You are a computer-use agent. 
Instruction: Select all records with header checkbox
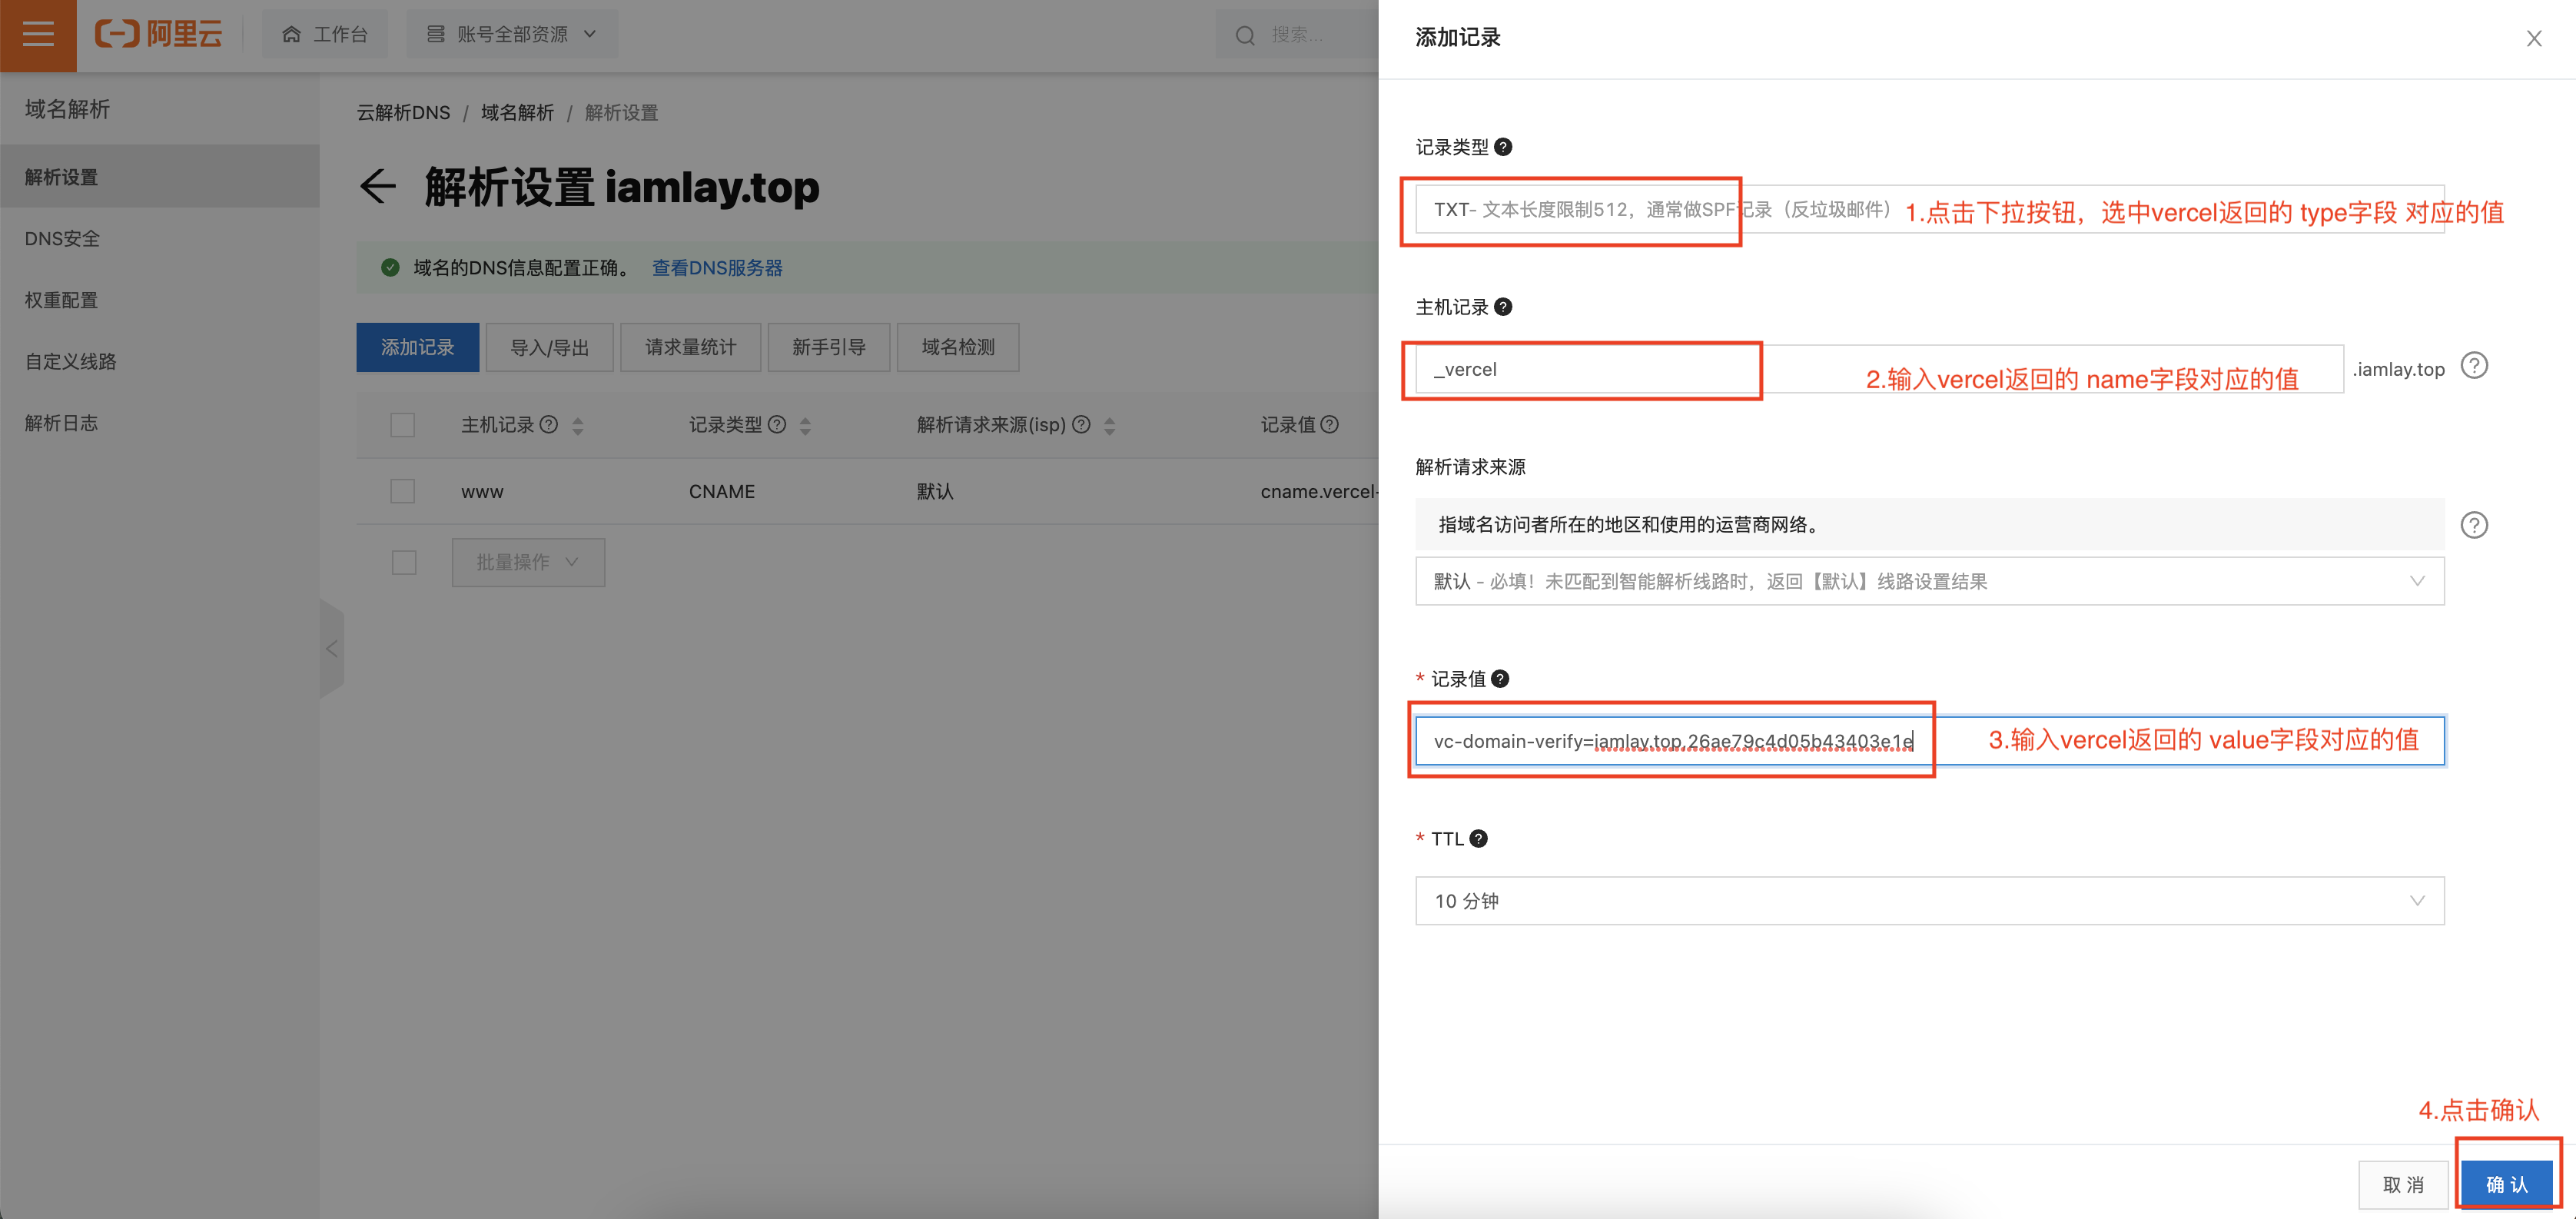coord(402,425)
